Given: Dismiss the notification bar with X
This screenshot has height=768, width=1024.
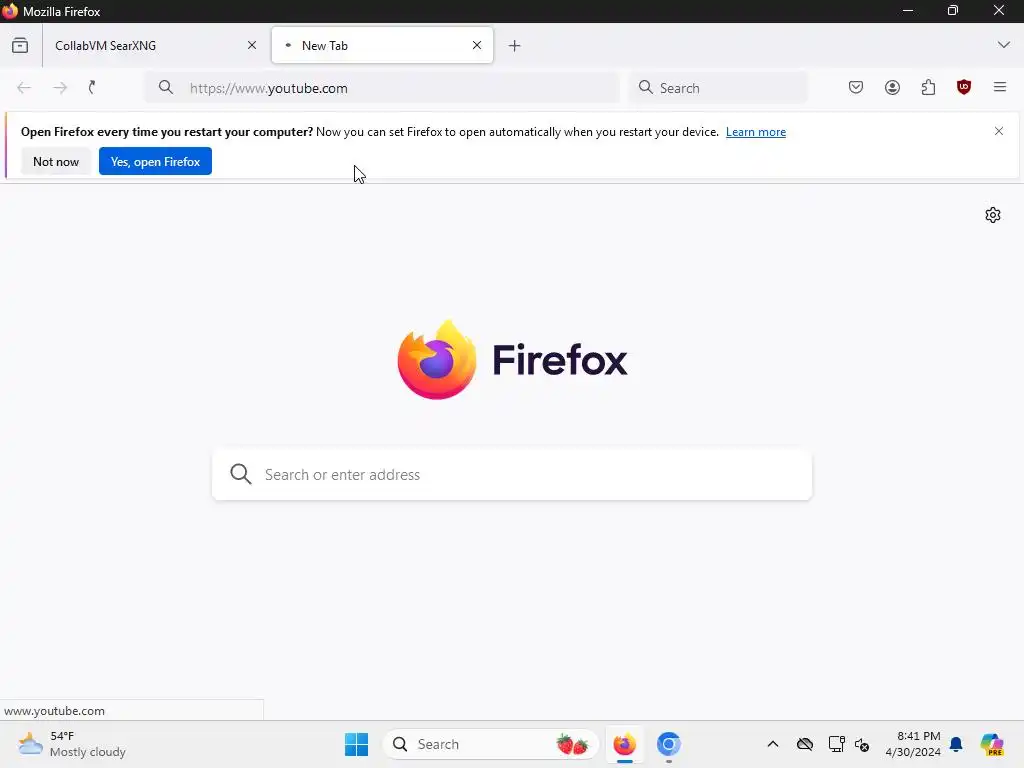Looking at the screenshot, I should point(999,131).
